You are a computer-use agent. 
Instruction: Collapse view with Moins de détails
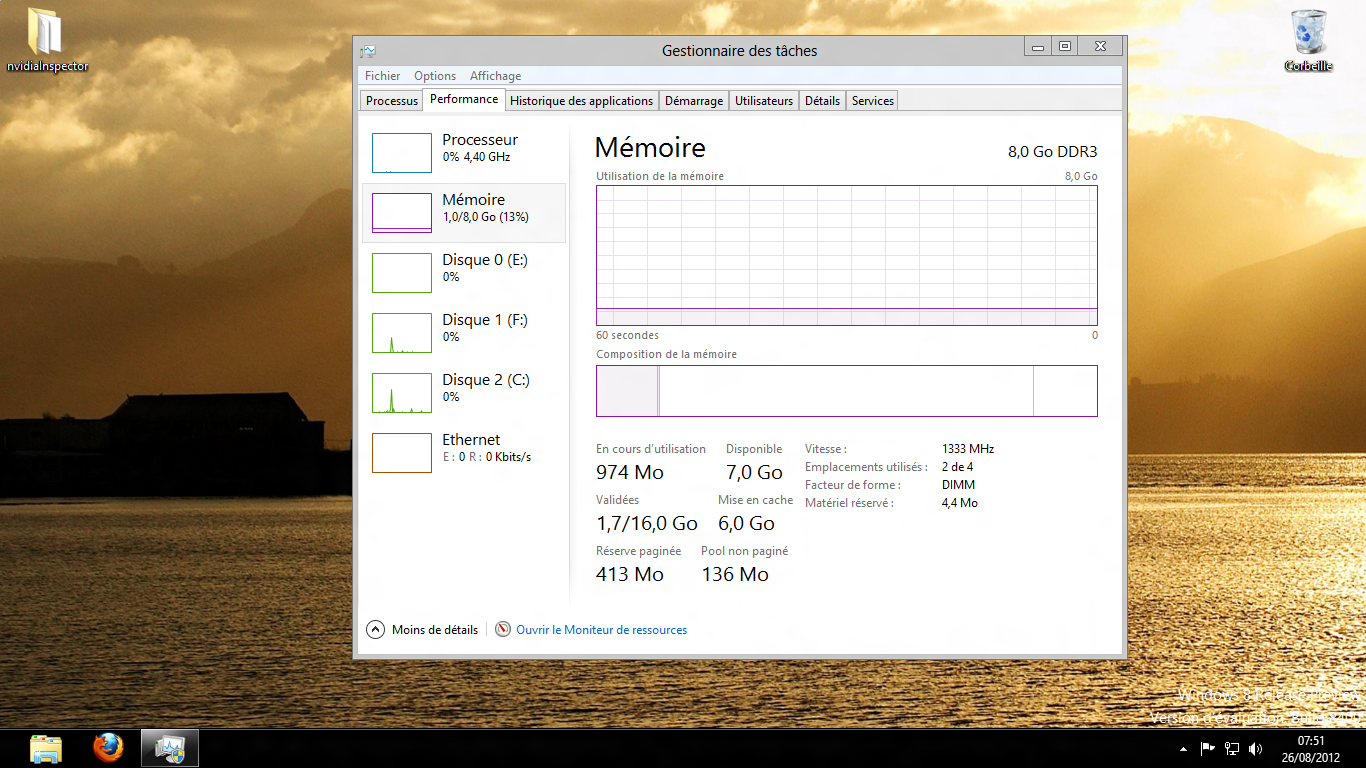(423, 630)
